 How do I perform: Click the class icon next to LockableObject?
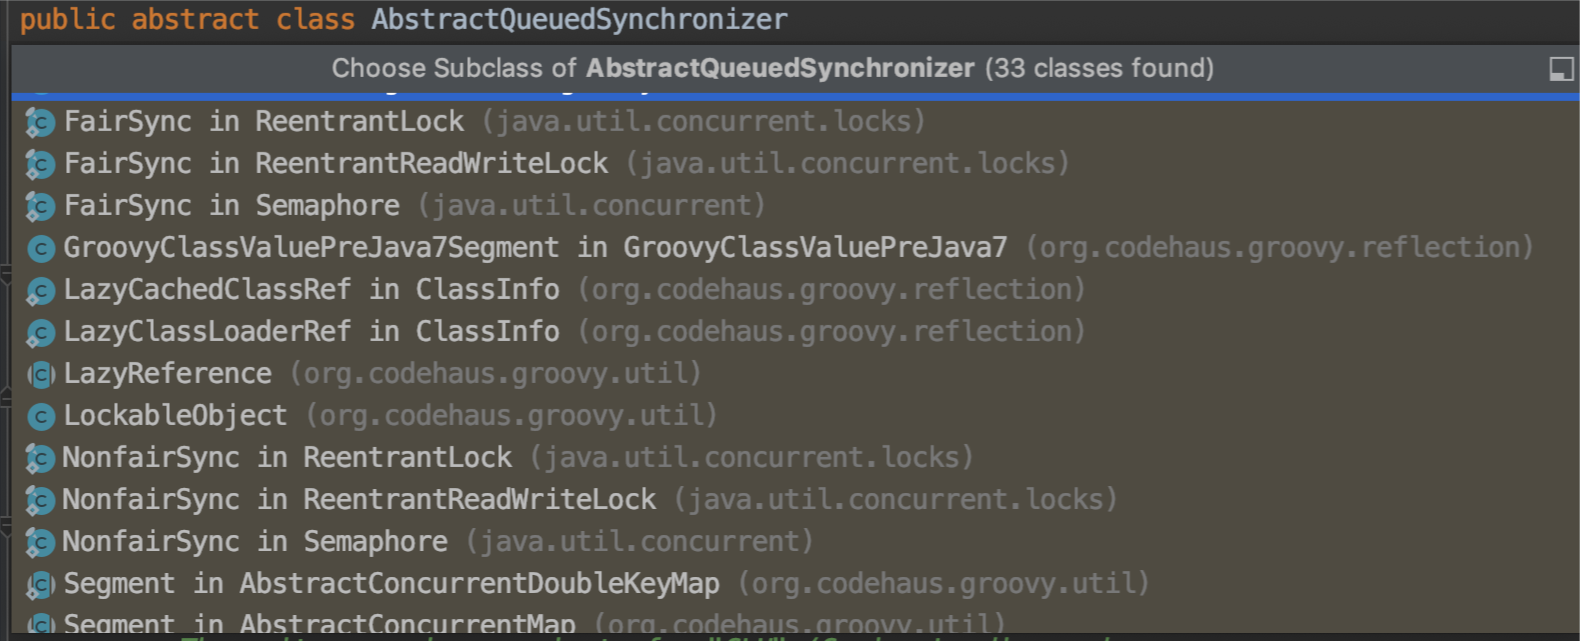(40, 415)
